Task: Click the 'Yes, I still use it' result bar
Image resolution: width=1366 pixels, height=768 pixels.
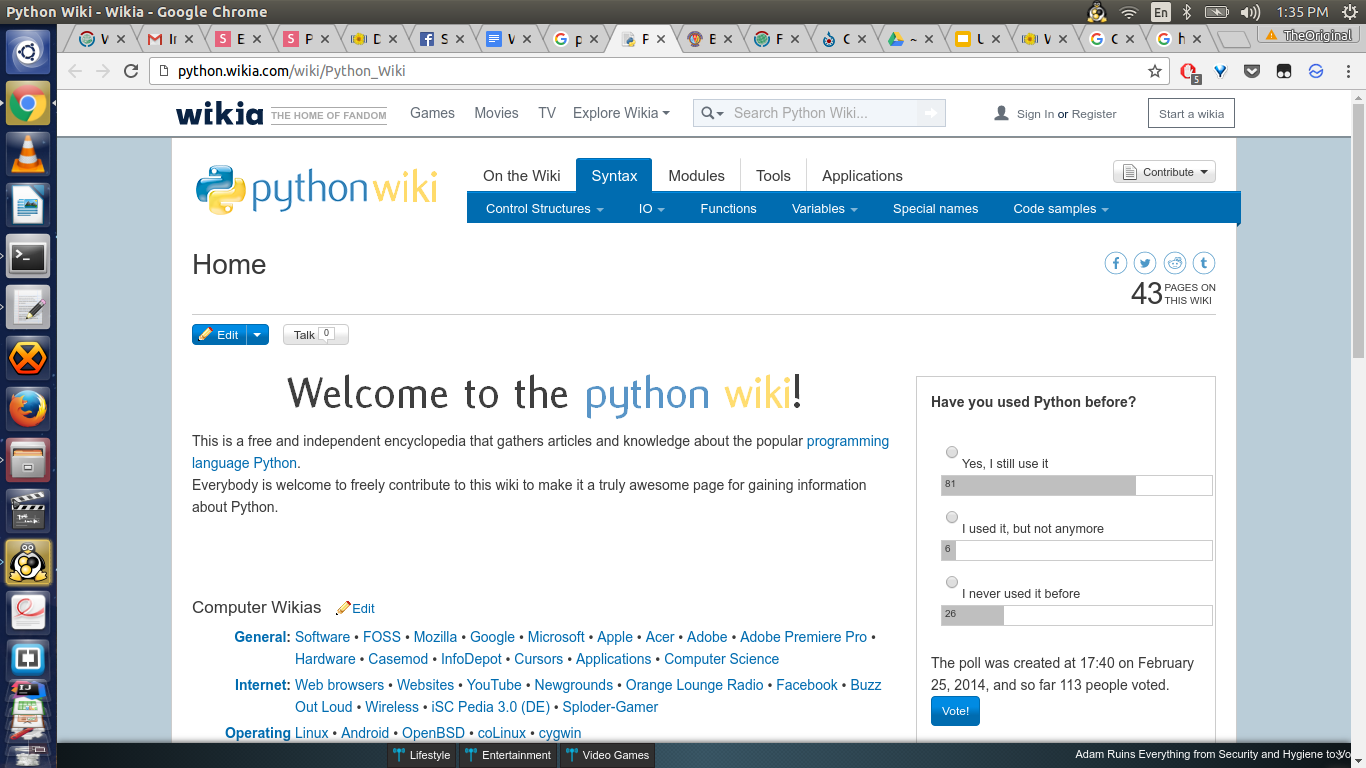Action: click(x=1076, y=485)
